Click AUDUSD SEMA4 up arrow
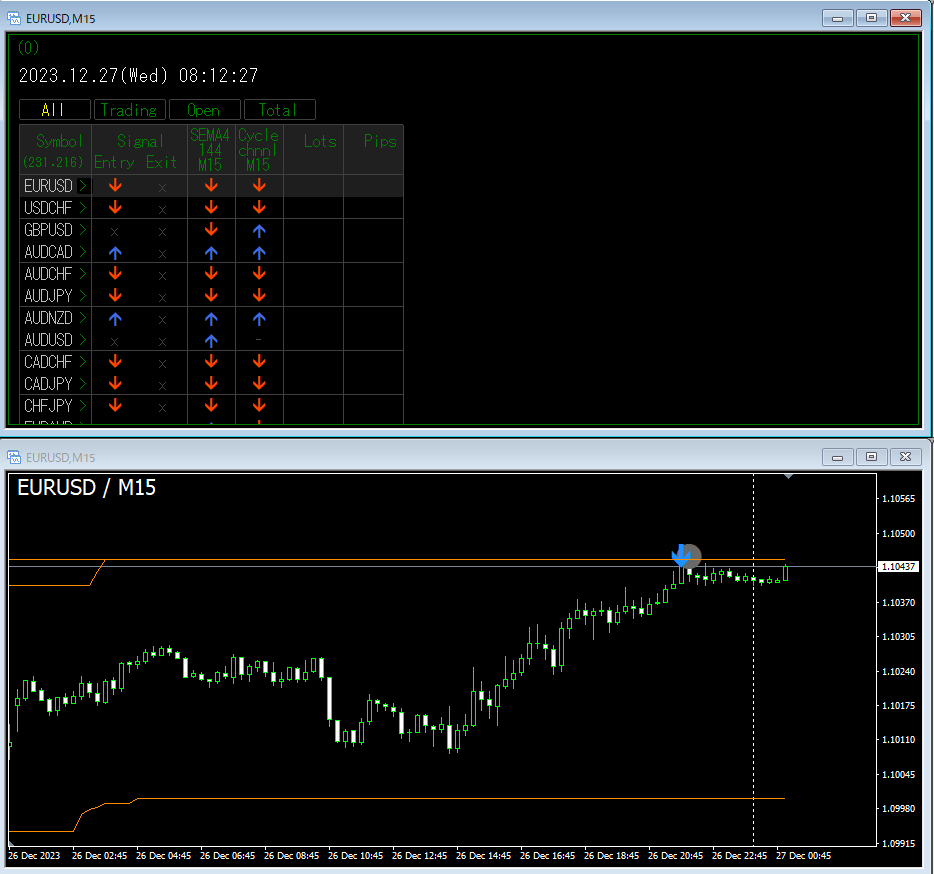The width and height of the screenshot is (934, 874). [x=211, y=341]
